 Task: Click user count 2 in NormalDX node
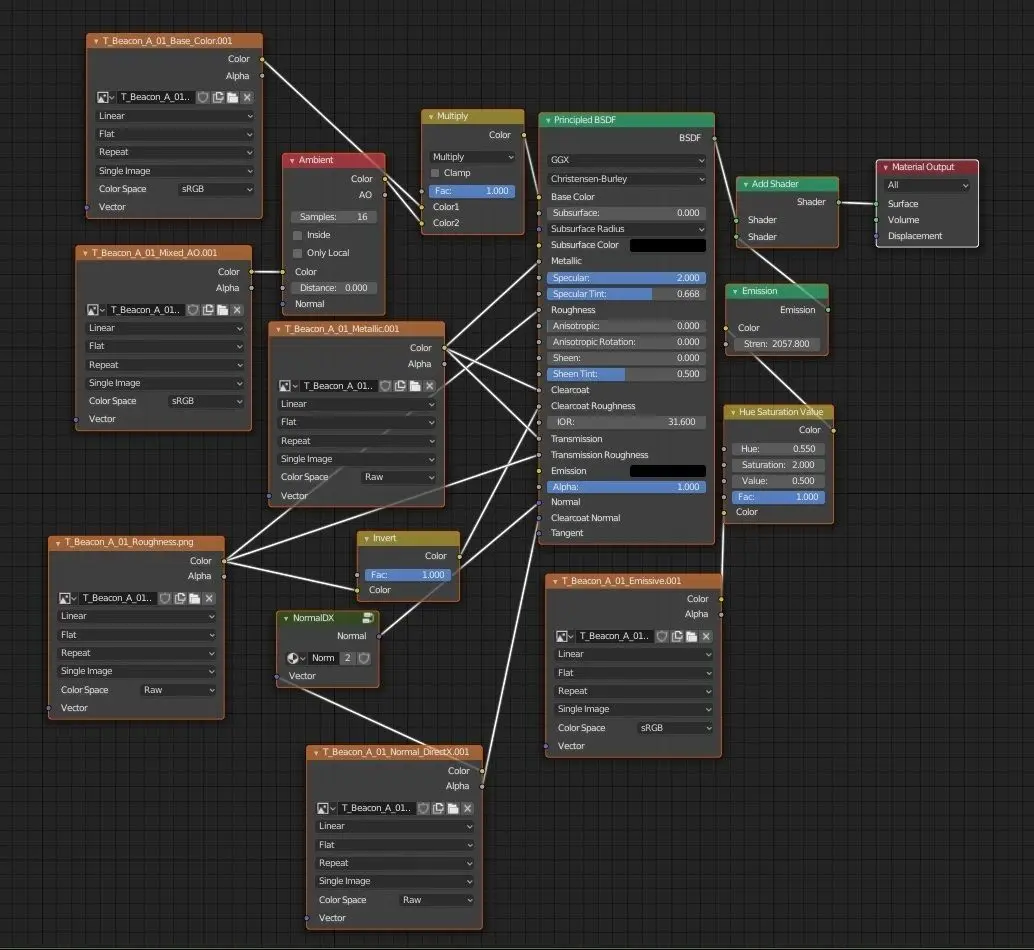348,658
